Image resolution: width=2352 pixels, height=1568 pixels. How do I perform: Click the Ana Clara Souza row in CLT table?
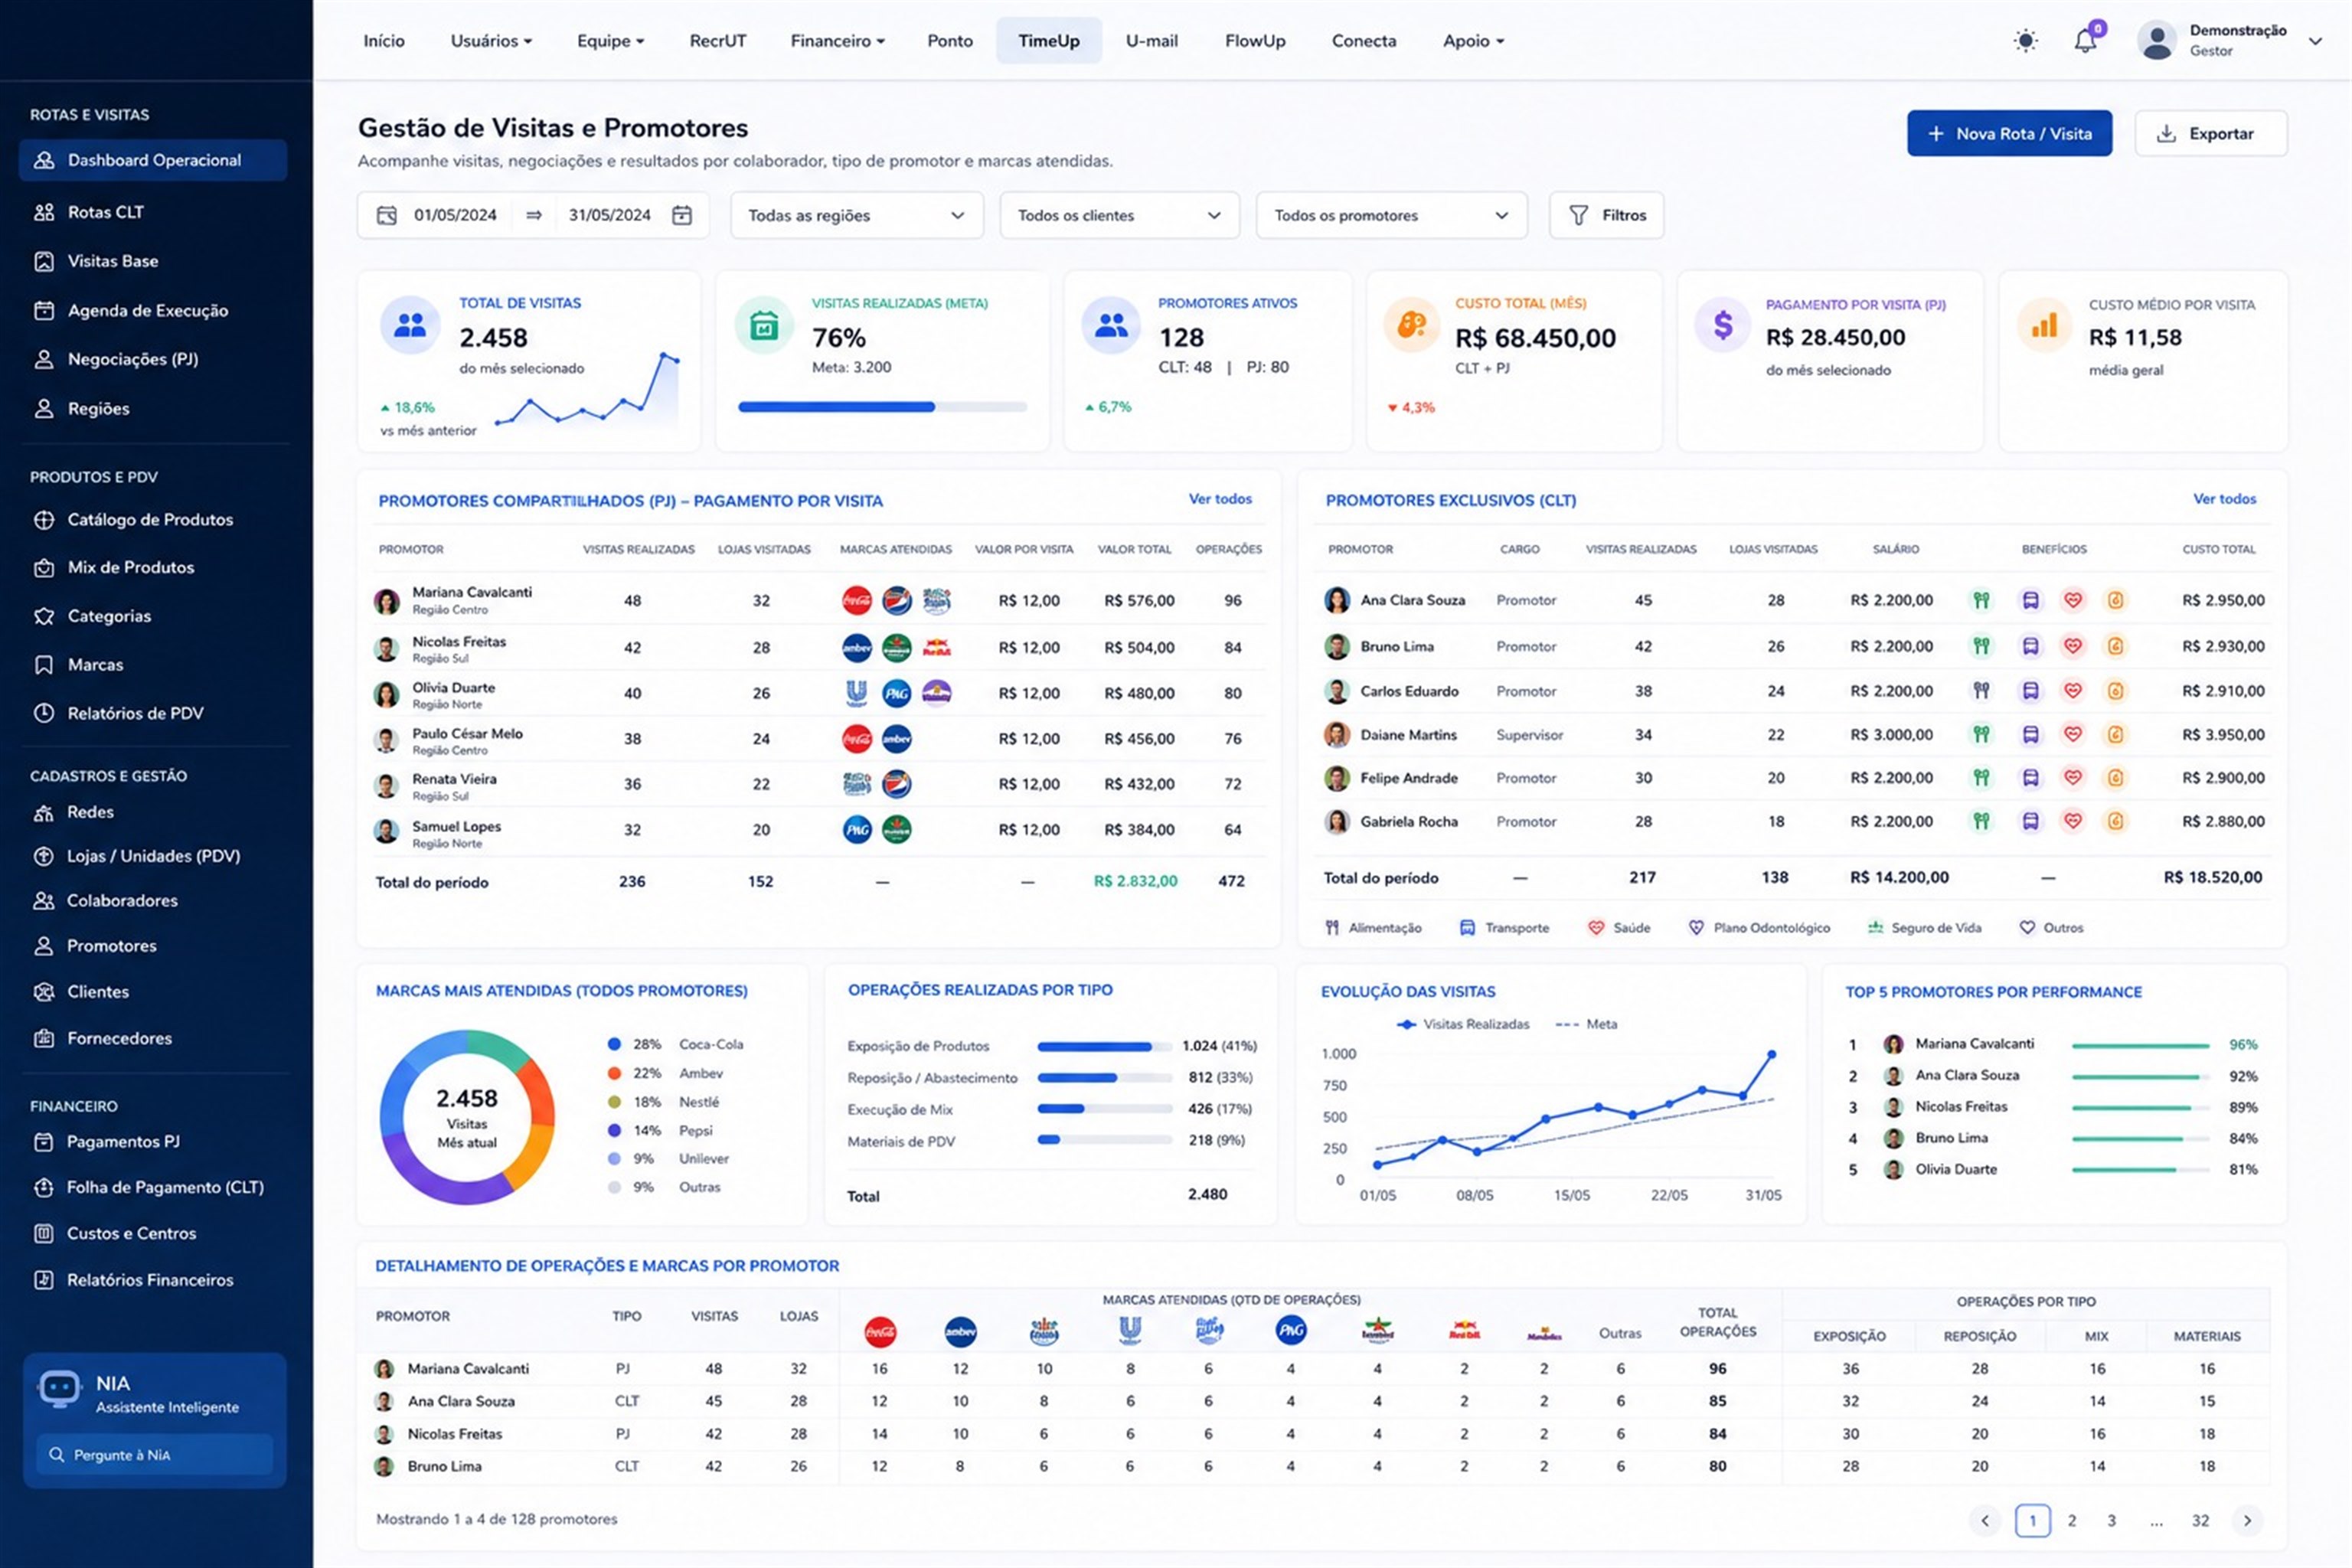click(1794, 601)
